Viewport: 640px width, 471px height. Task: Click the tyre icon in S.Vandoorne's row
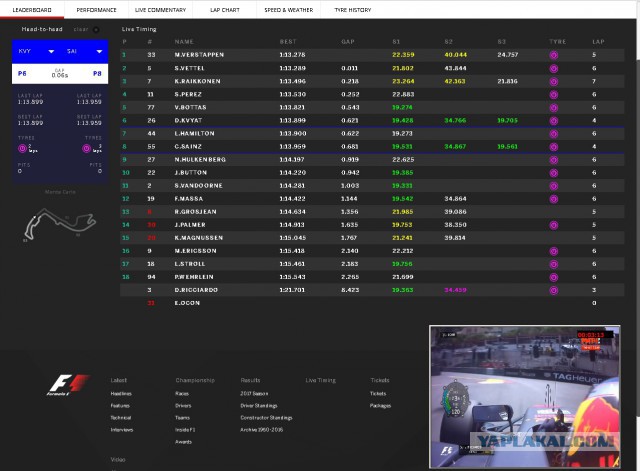553,186
